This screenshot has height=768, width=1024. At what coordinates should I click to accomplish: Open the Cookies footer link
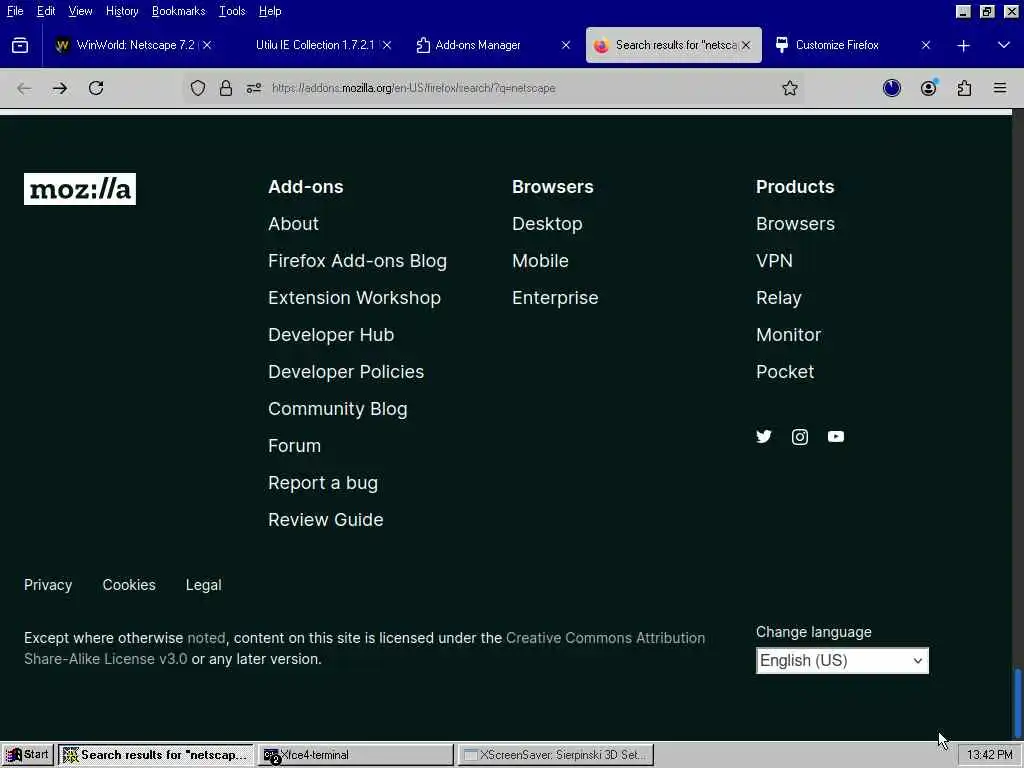click(x=129, y=585)
